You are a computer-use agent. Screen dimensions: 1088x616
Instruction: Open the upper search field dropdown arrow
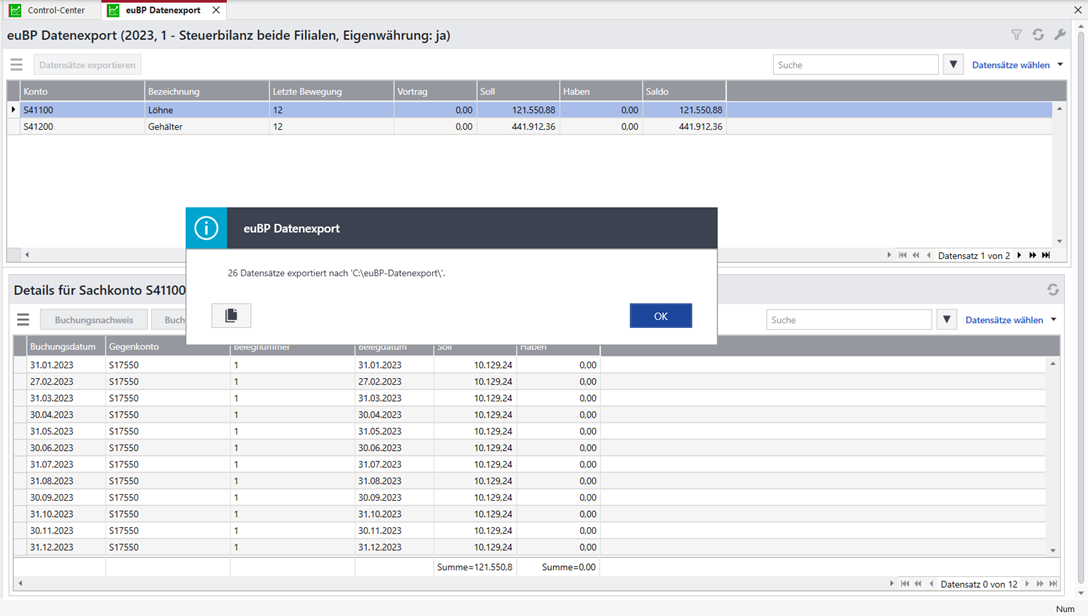point(953,65)
